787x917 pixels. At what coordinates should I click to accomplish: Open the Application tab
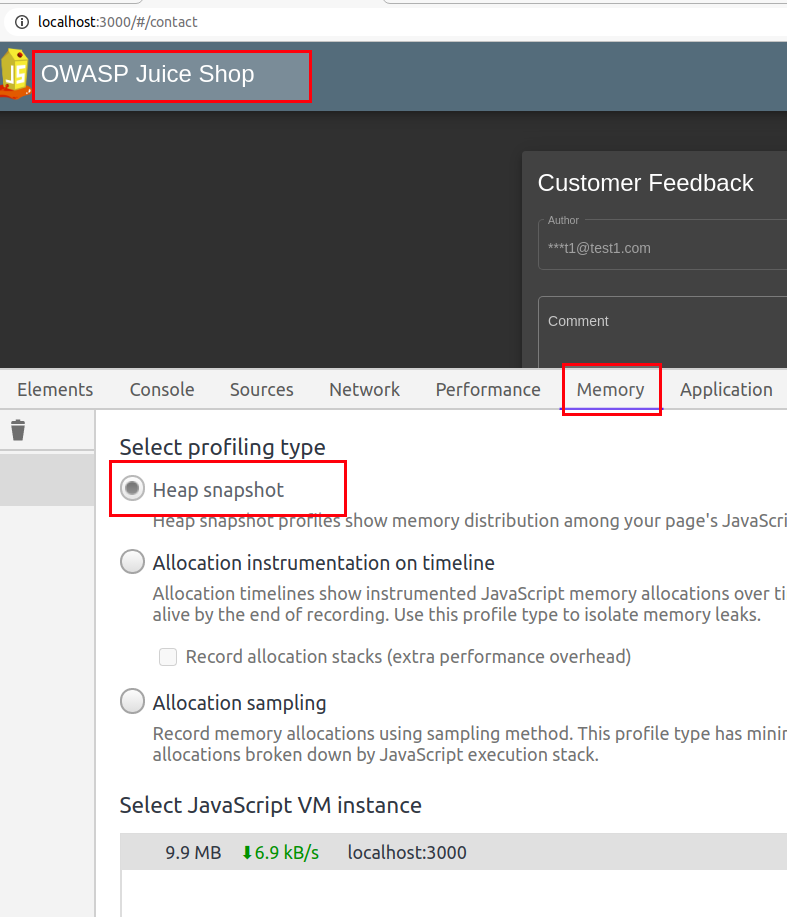click(726, 389)
